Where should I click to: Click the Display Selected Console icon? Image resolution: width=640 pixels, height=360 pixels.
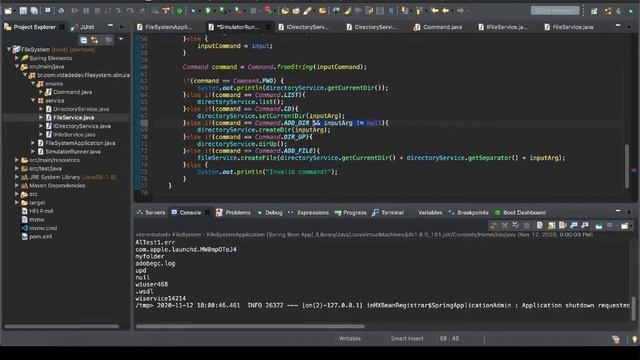click(x=610, y=225)
